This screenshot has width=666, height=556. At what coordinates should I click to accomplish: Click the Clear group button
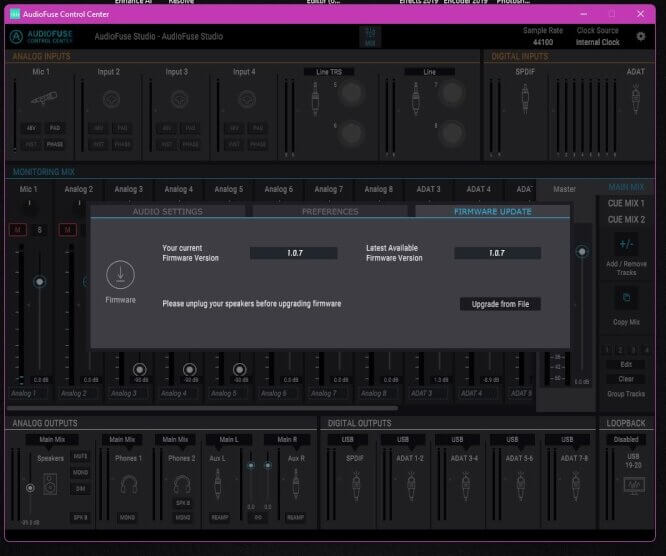click(x=626, y=379)
